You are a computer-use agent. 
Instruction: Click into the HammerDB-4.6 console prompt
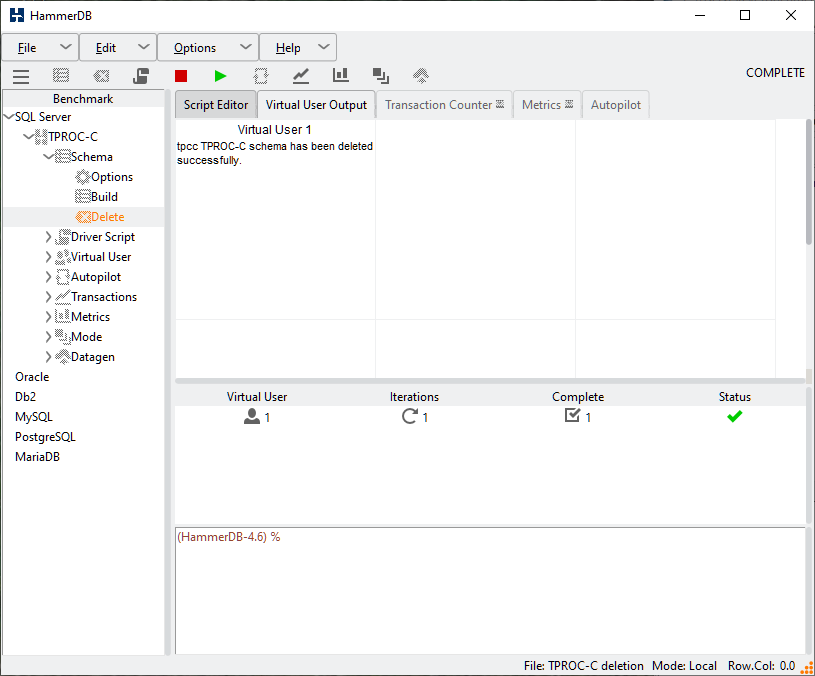tap(491, 590)
